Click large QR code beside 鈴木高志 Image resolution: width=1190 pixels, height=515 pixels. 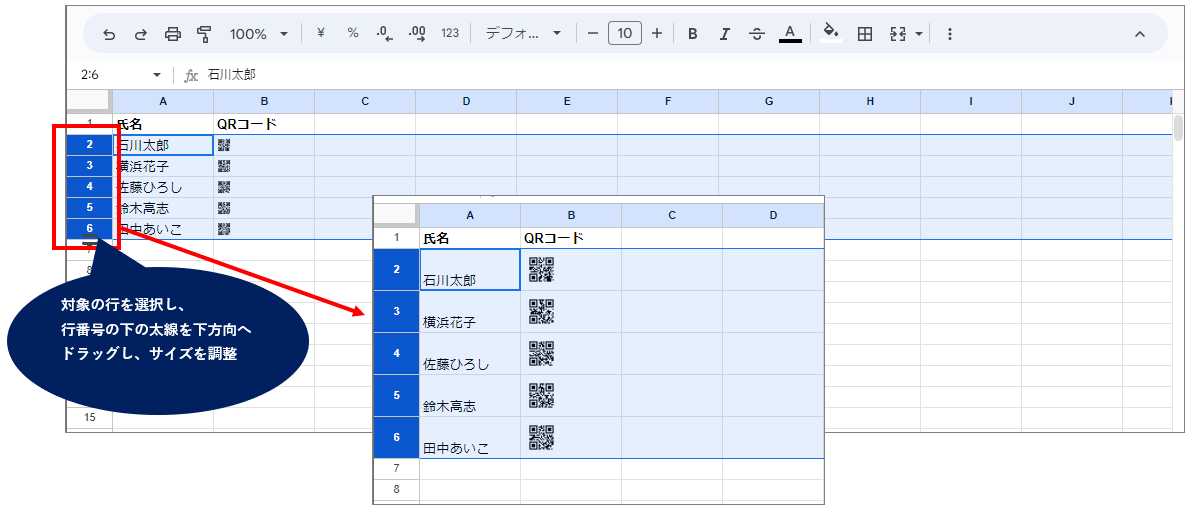541,395
